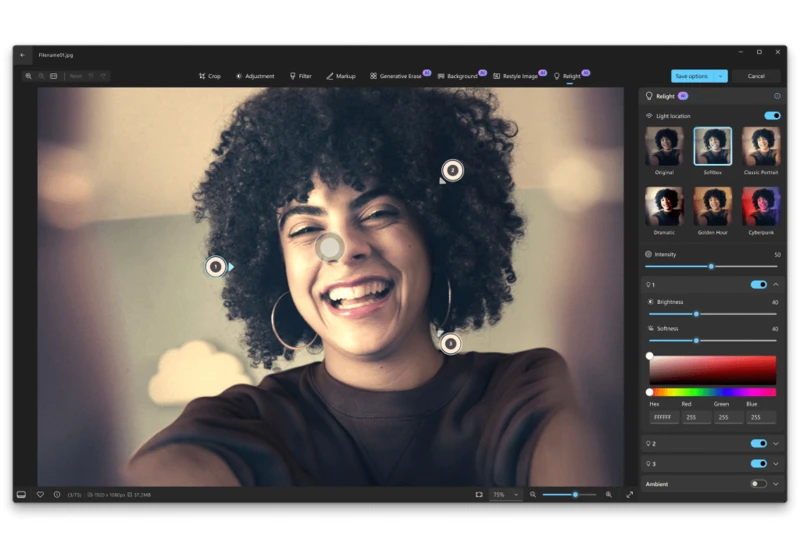800x560 pixels.
Task: Toggle the Light location switch
Action: click(x=772, y=116)
